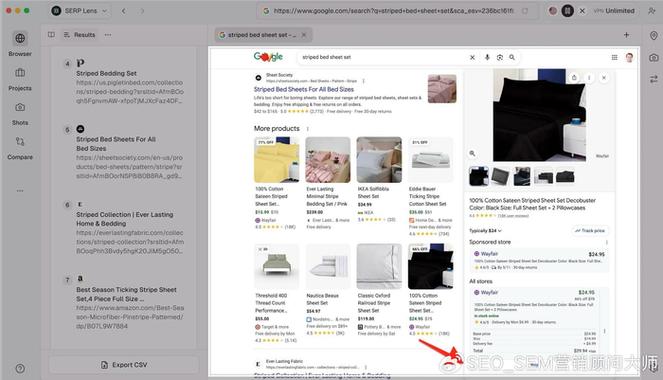Click the help question mark icon
The image size is (663, 380).
pos(20,369)
